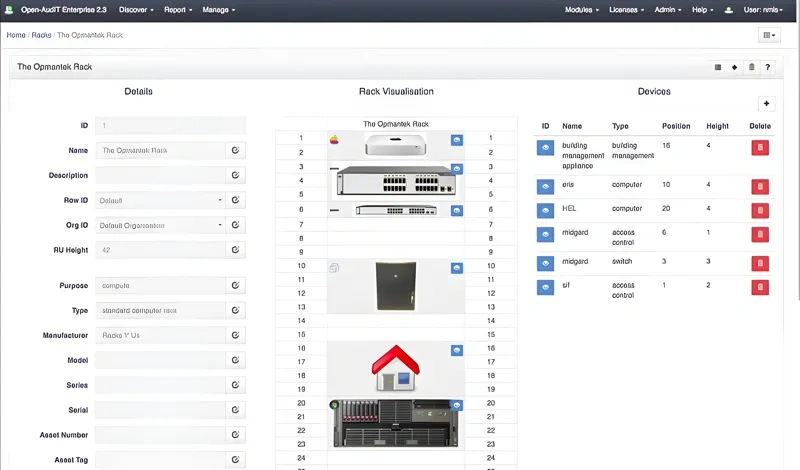Delete the building management appliance device

pyautogui.click(x=760, y=147)
